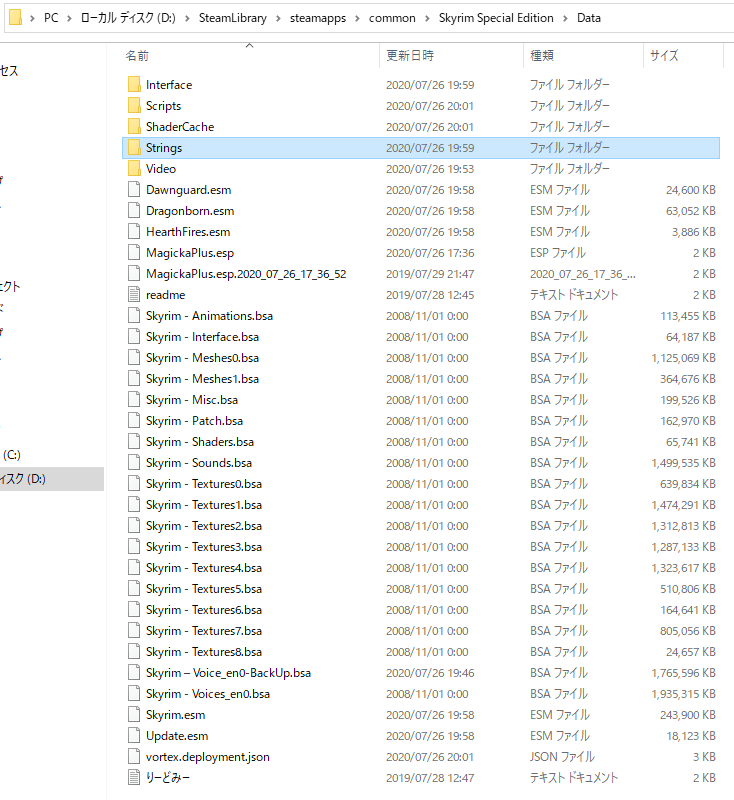Click the Scripts folder icon
This screenshot has width=734, height=800.
click(134, 106)
